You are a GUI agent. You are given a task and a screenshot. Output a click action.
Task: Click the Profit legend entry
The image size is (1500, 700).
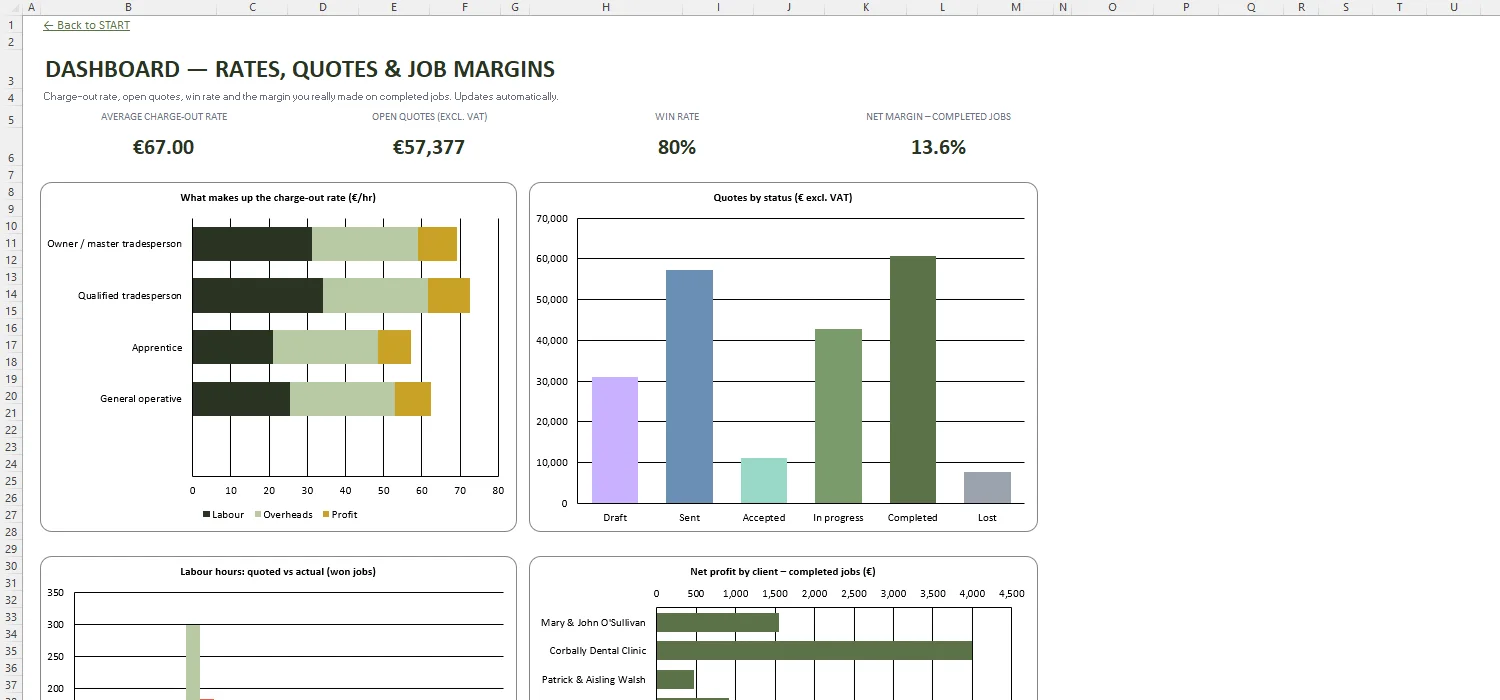coord(339,515)
